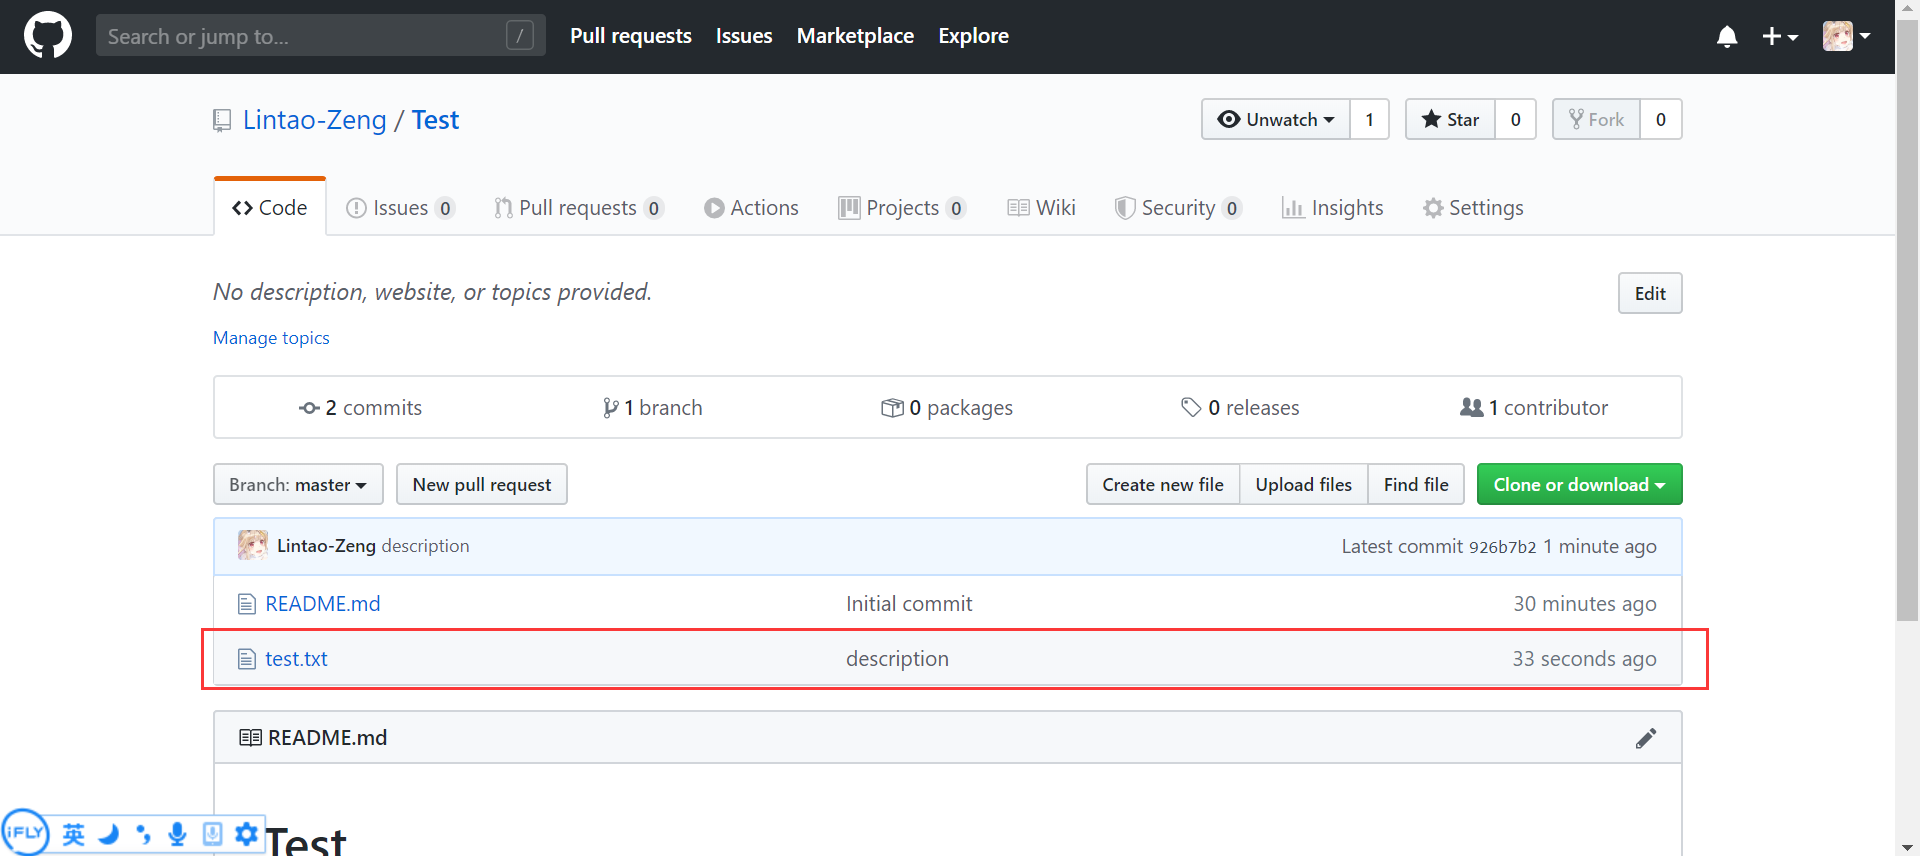1920x856 pixels.
Task: Focus the Search or jump to field
Action: pyautogui.click(x=321, y=36)
